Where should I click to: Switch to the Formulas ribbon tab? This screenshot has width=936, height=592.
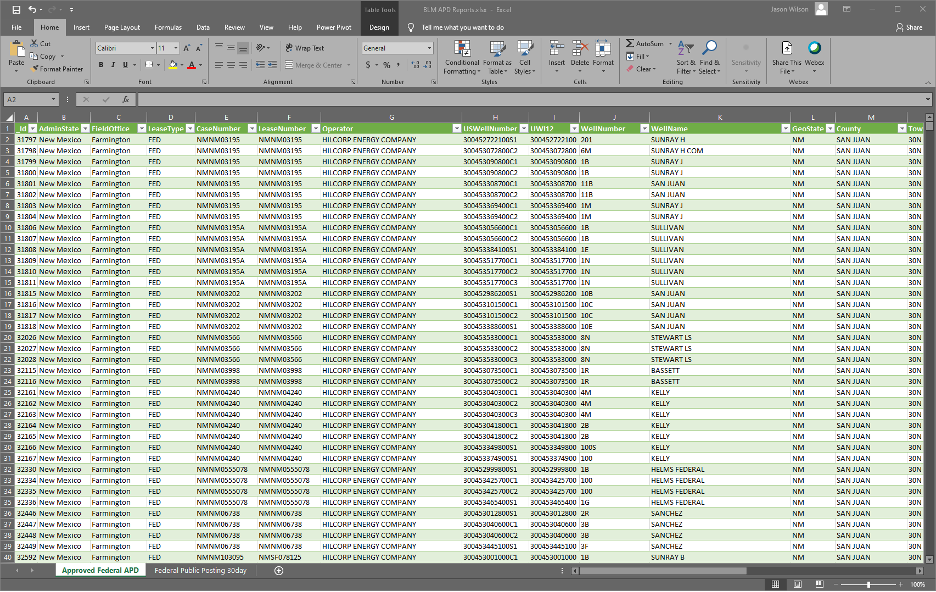168,27
